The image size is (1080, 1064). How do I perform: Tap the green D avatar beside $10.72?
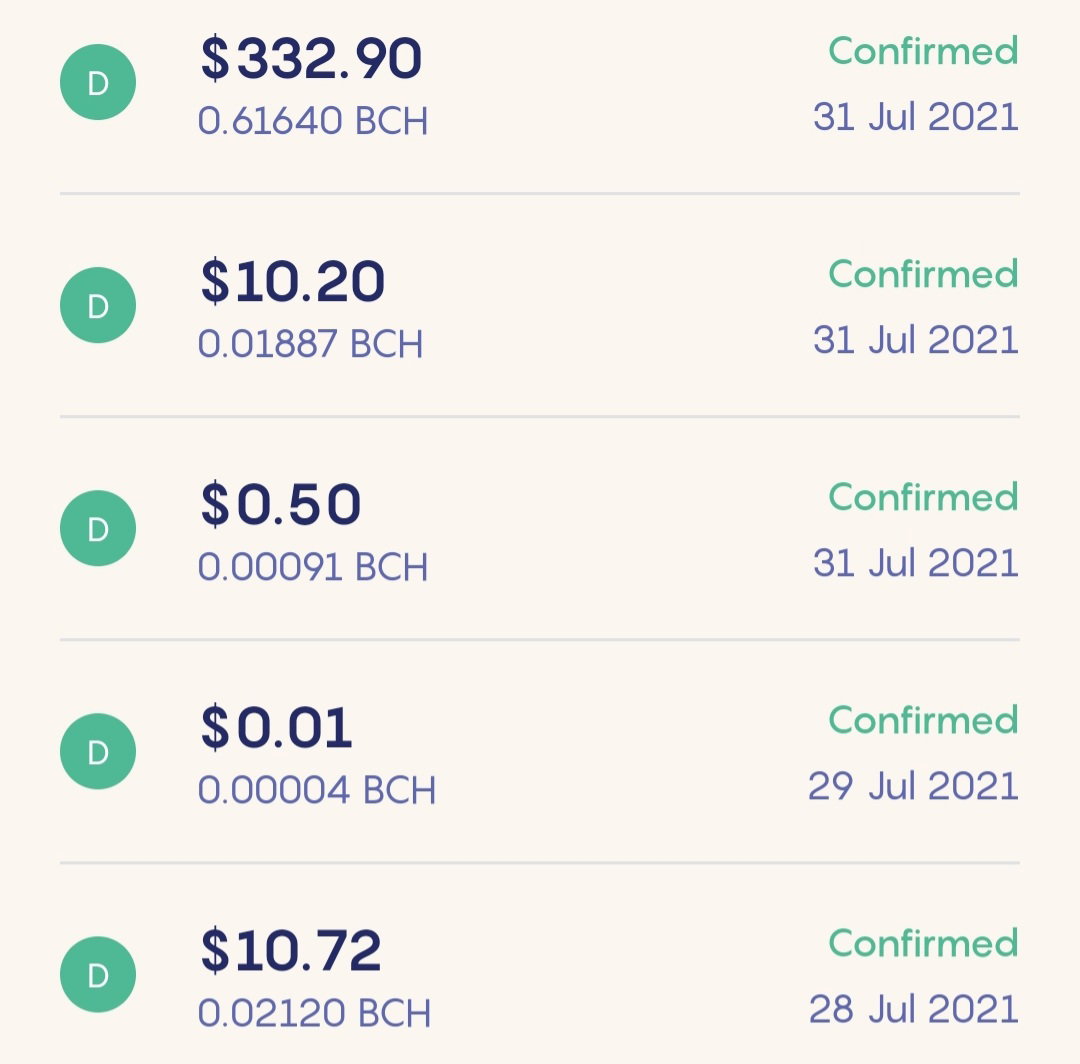(98, 974)
